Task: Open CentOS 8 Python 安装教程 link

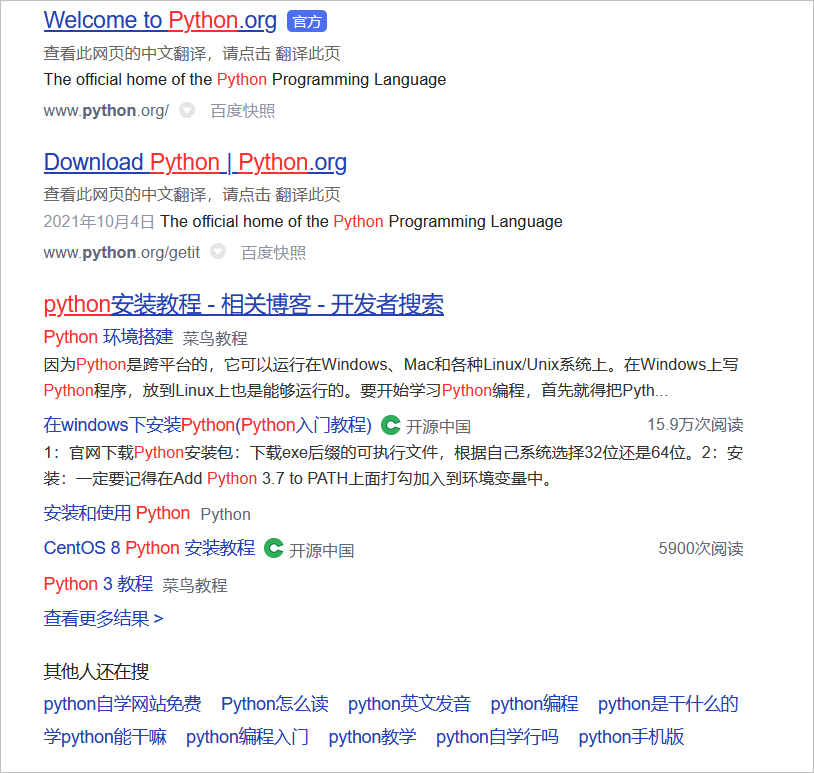Action: pyautogui.click(x=149, y=548)
